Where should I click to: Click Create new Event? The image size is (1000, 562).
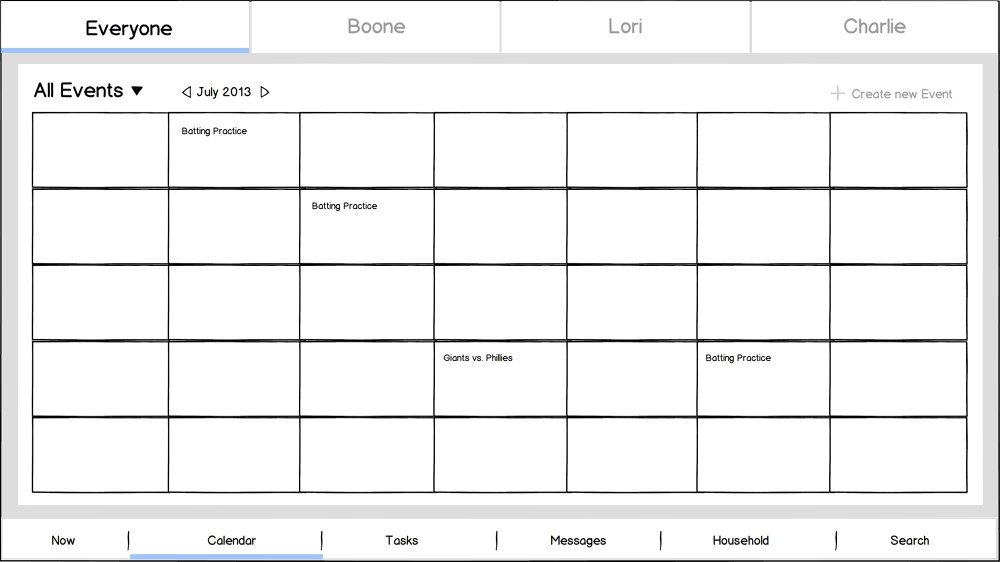901,94
